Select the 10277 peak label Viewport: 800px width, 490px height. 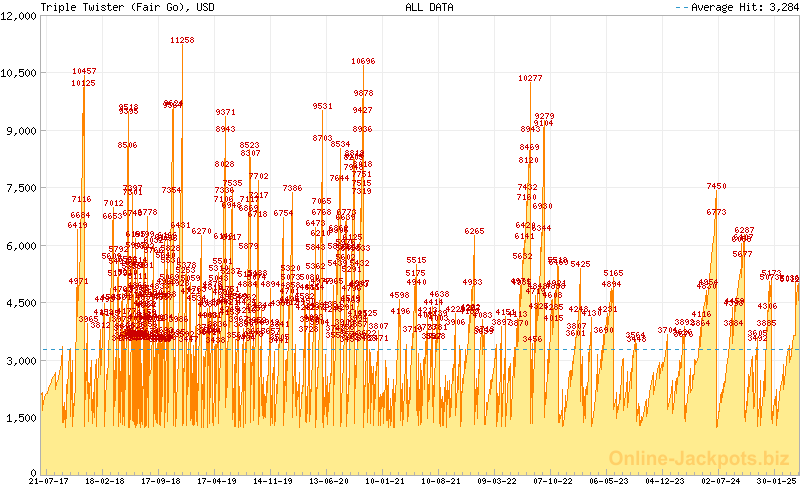click(x=530, y=78)
